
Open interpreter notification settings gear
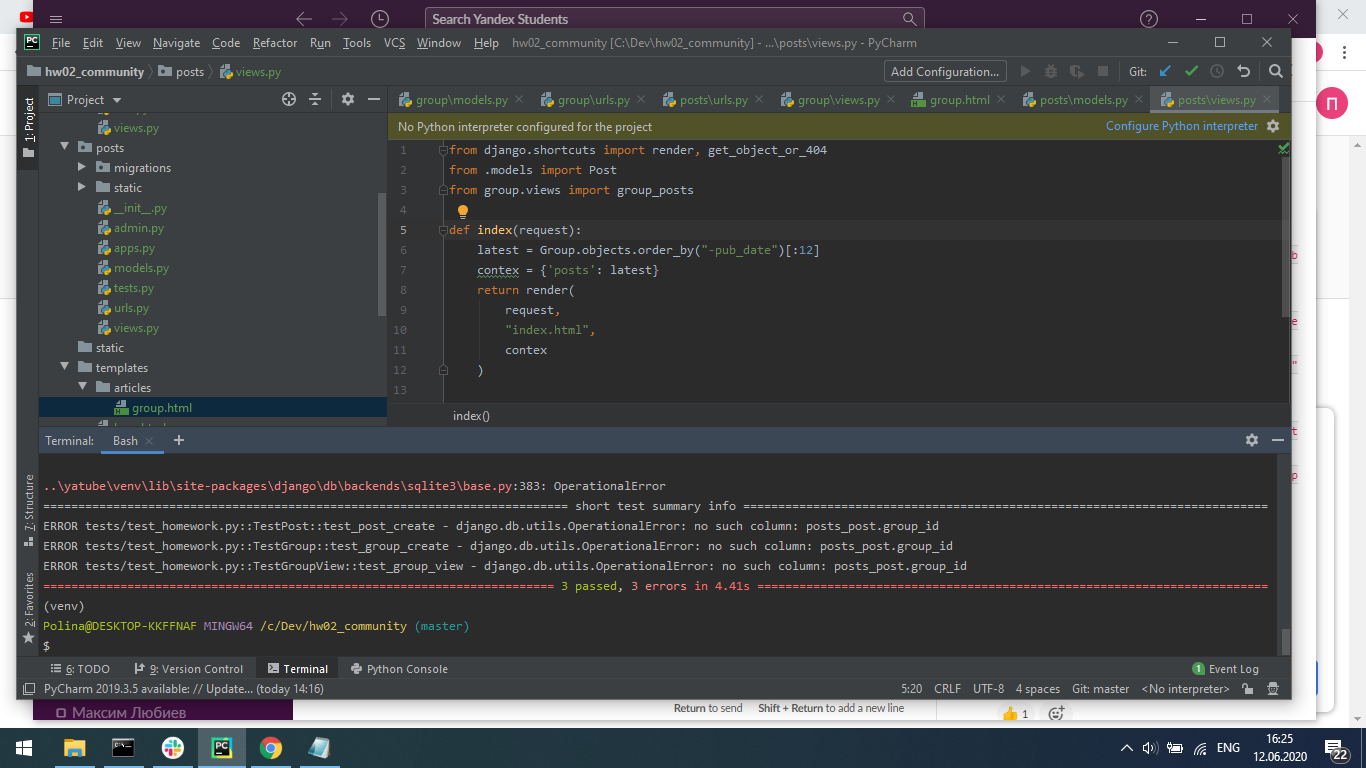tap(1273, 126)
